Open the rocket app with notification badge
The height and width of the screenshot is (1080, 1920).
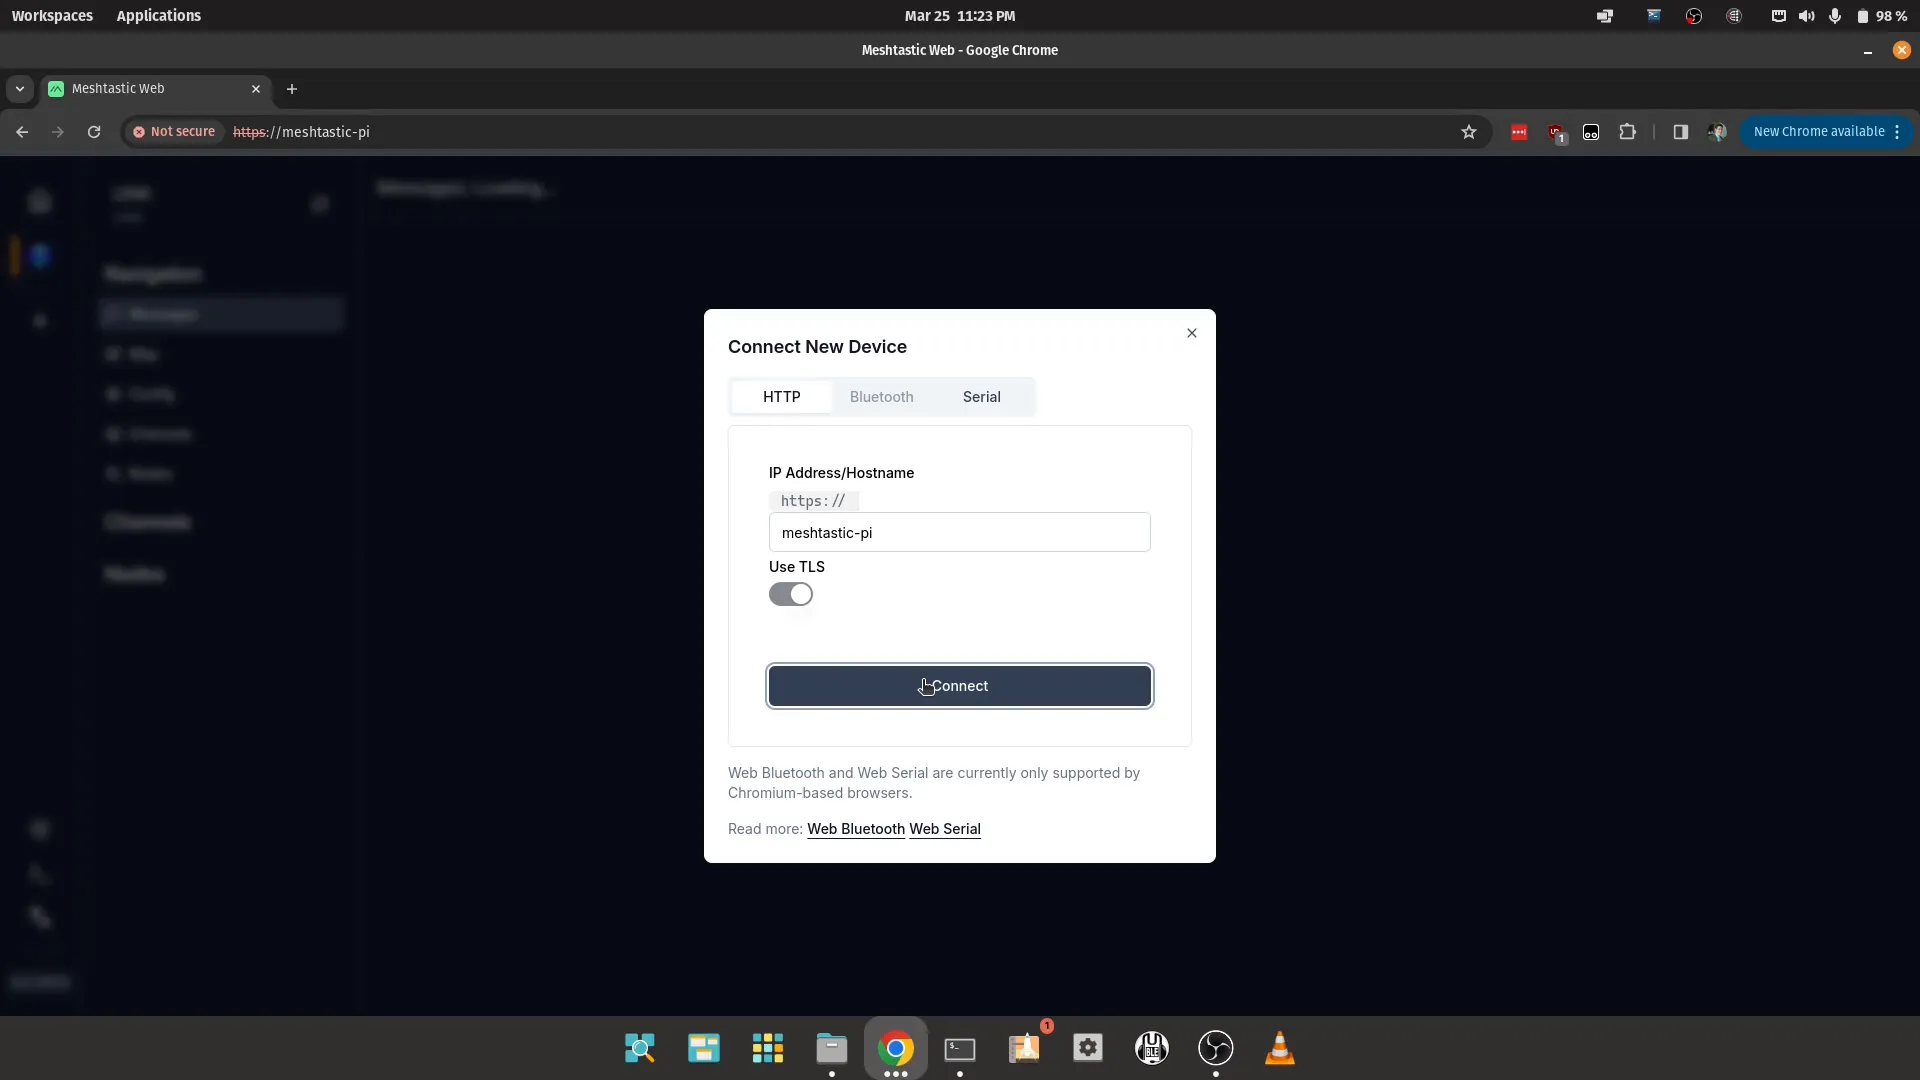[1024, 1048]
